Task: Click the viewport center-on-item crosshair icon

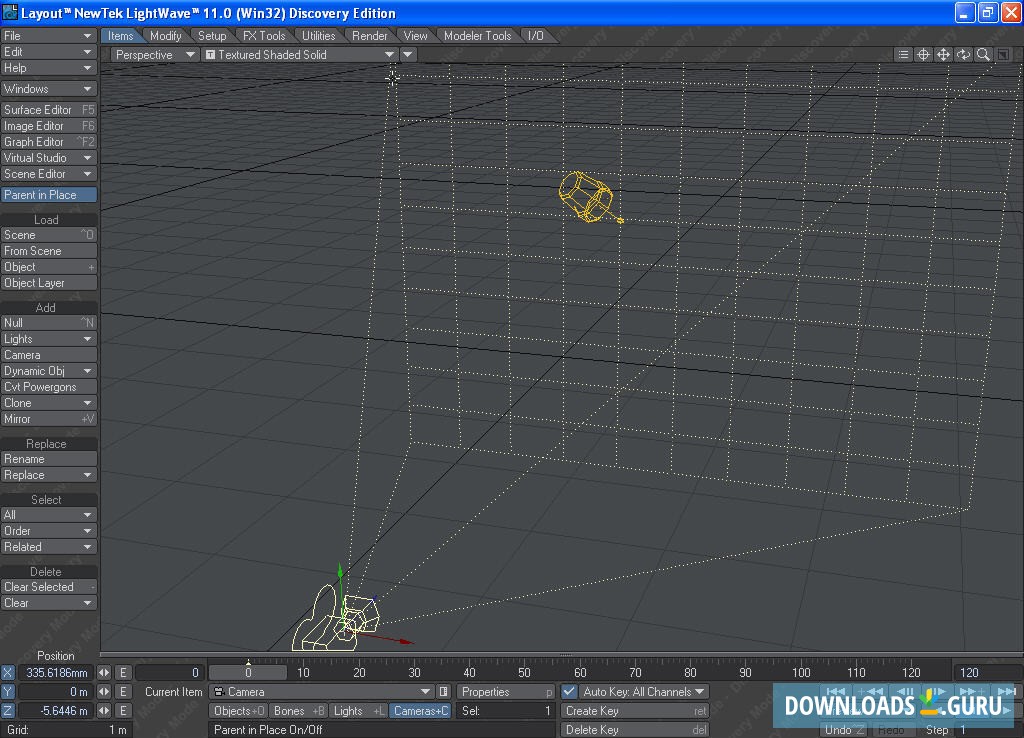Action: coord(924,55)
